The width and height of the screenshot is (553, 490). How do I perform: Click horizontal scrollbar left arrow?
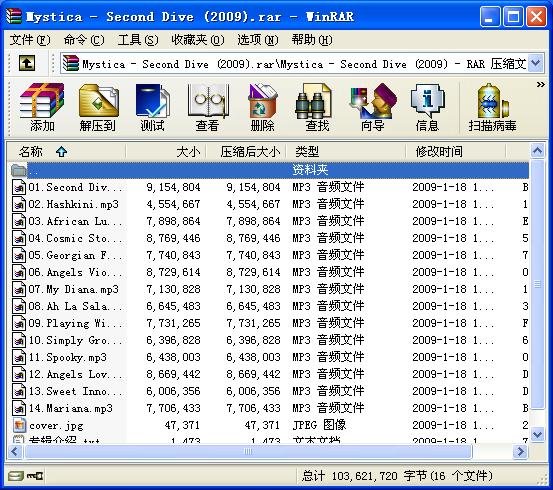tap(14, 452)
